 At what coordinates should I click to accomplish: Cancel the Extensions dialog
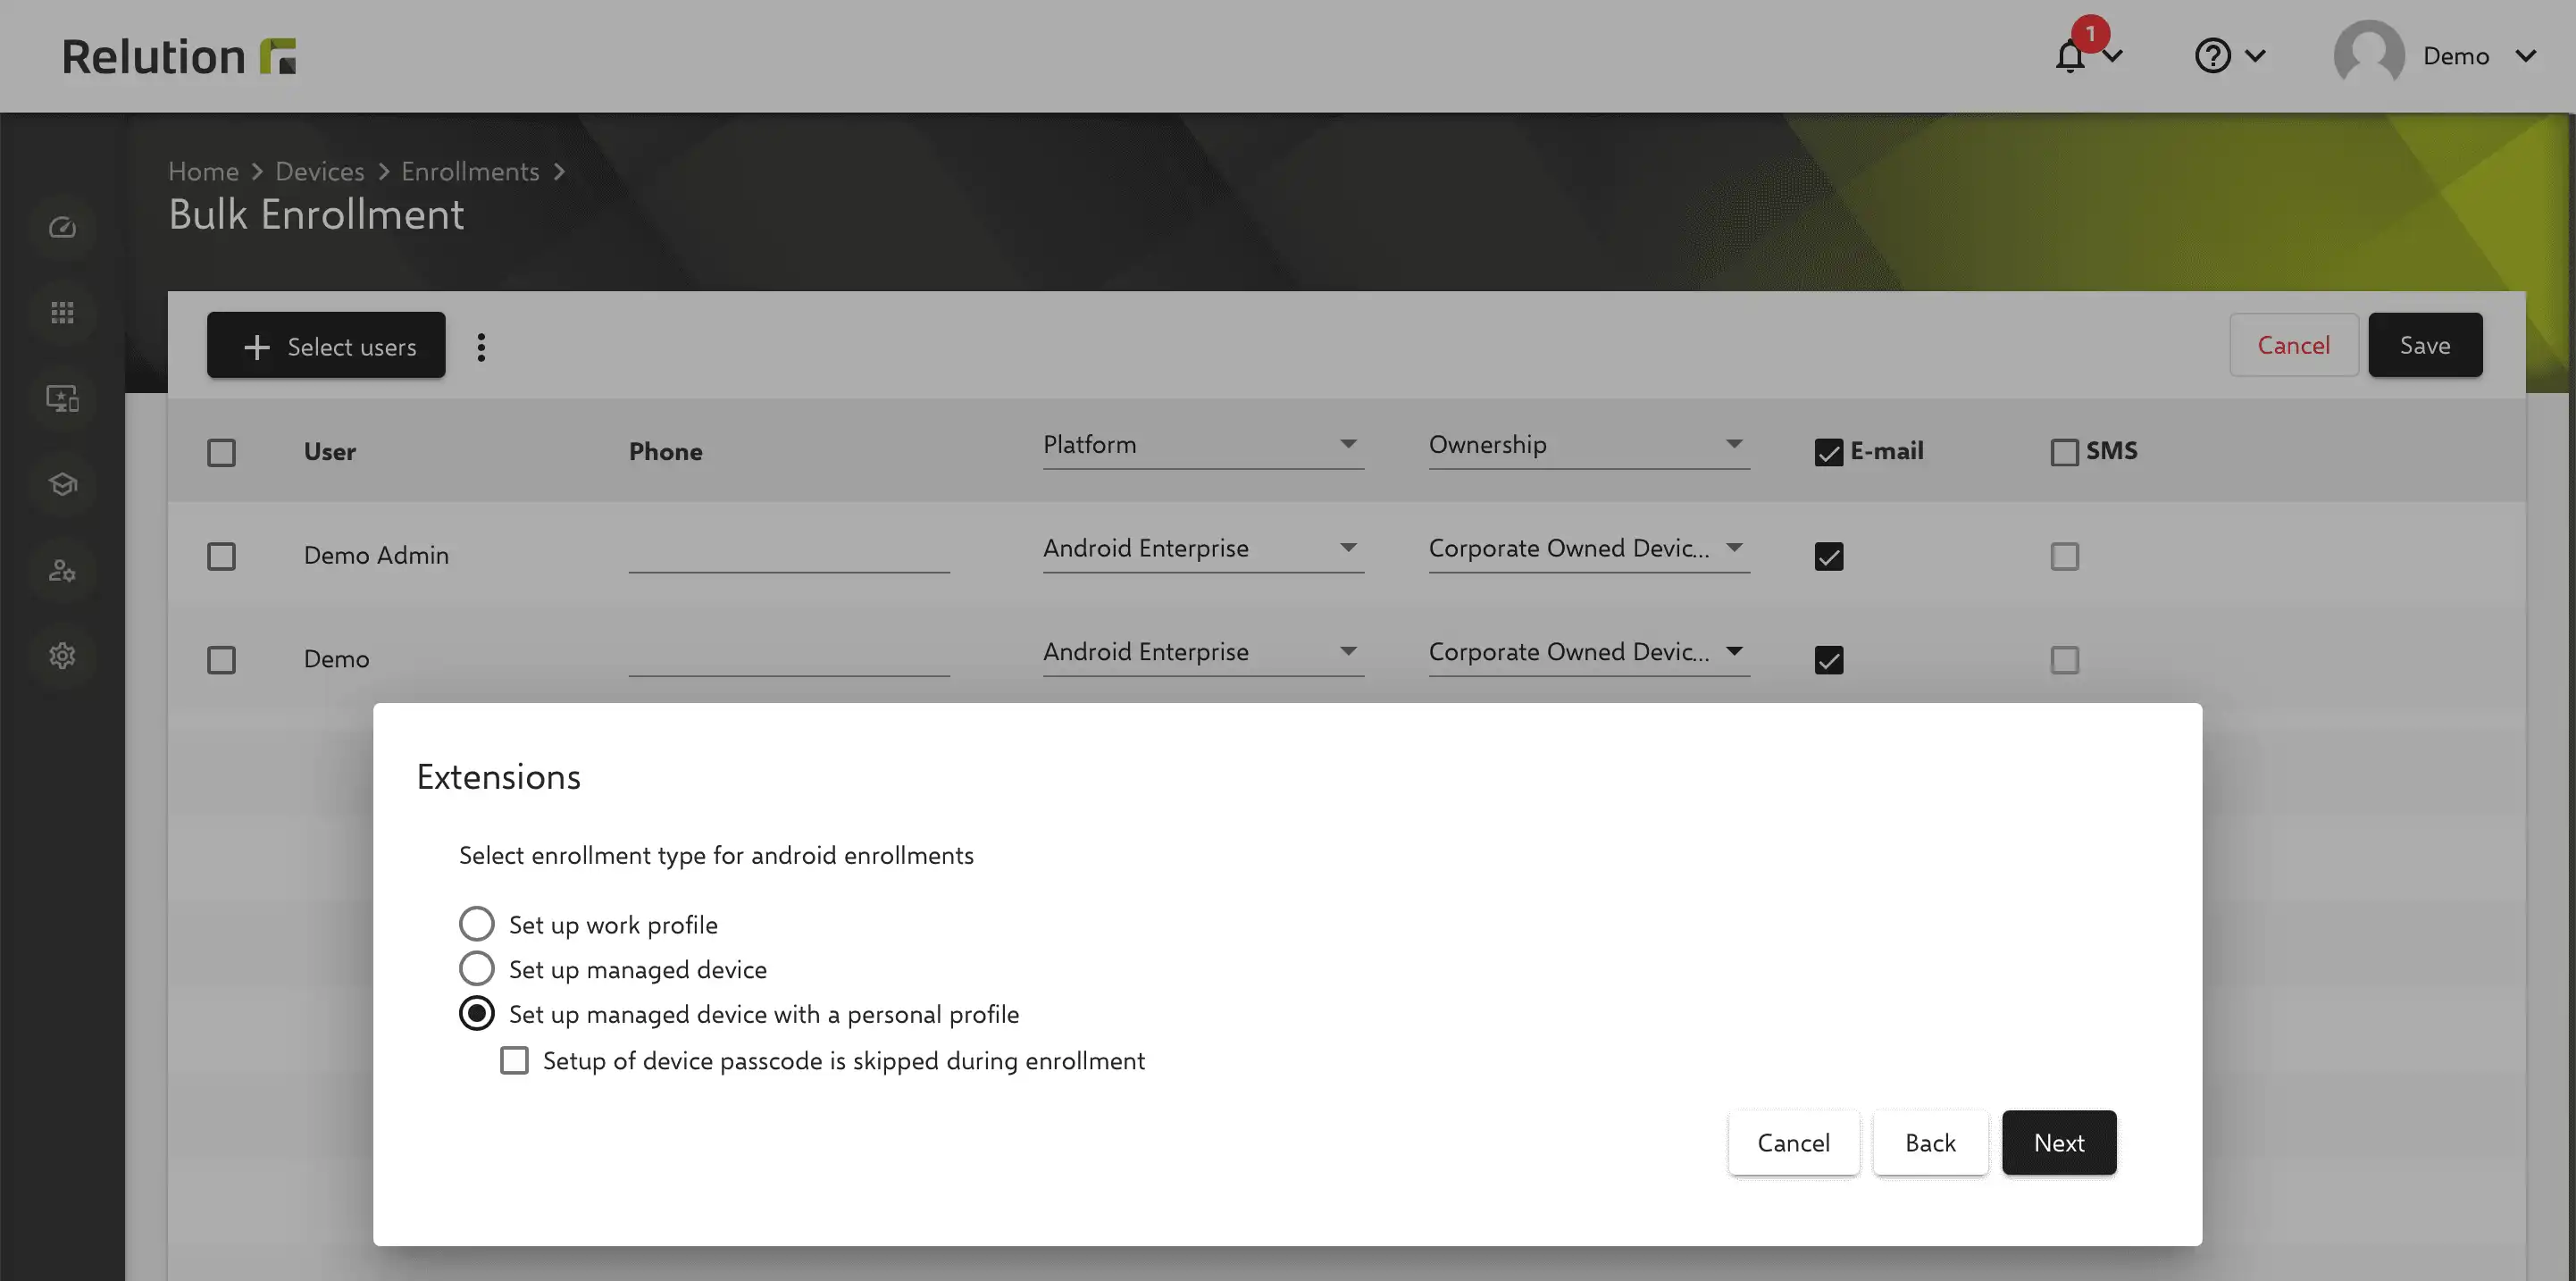pos(1793,1143)
